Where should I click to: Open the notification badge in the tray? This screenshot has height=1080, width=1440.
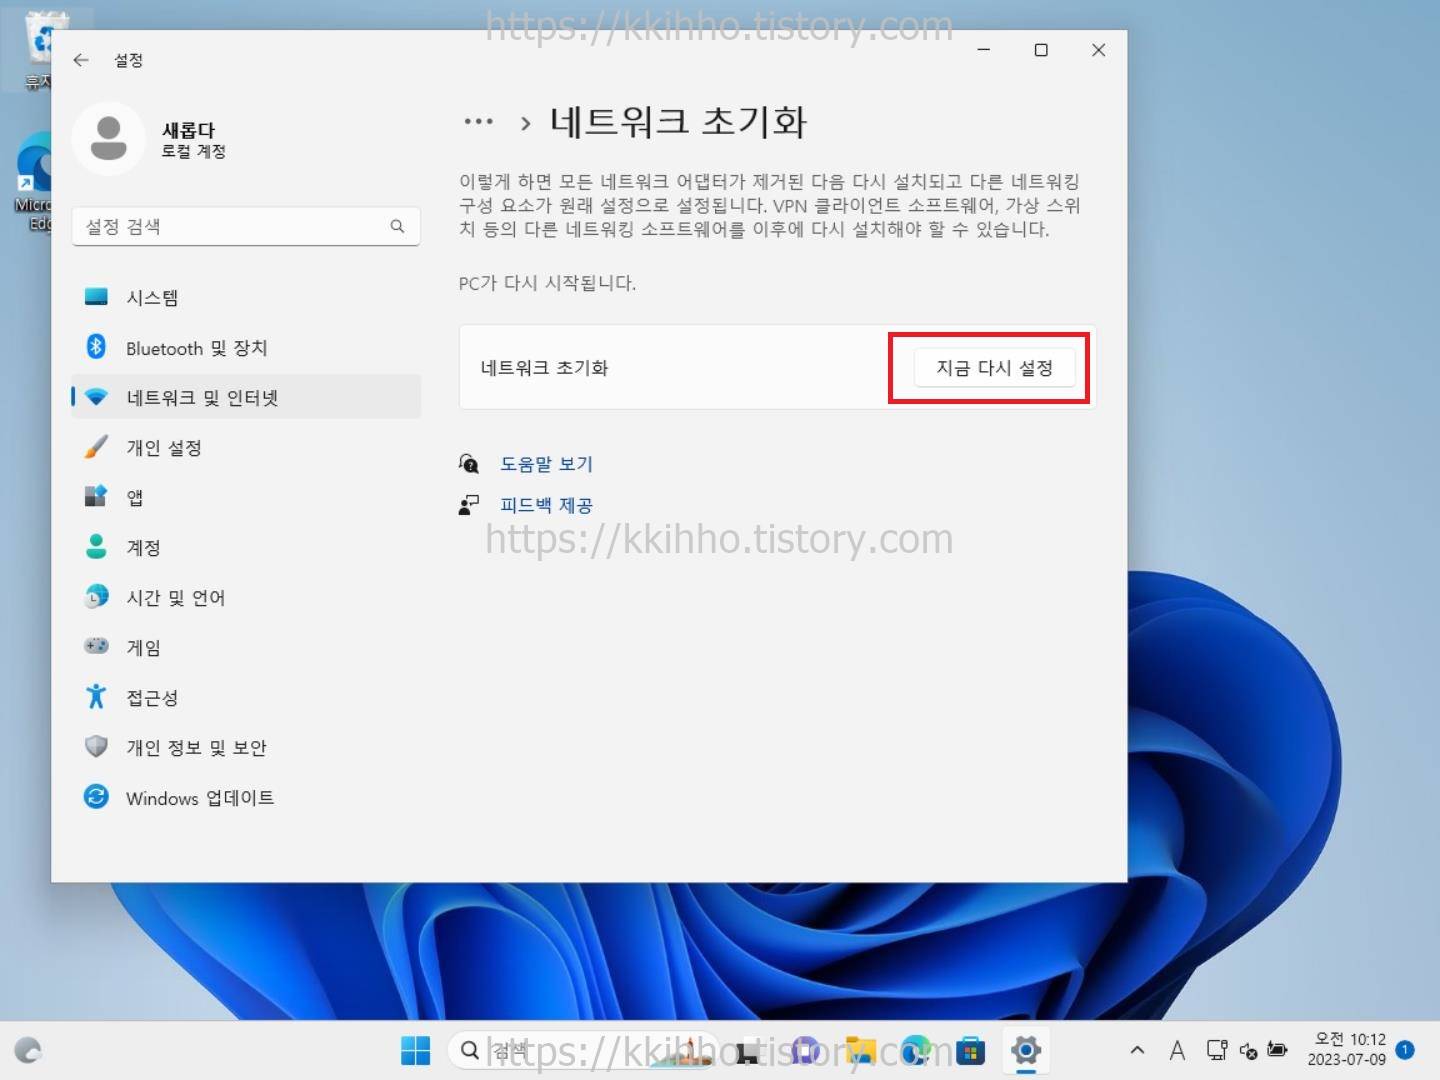pyautogui.click(x=1405, y=1050)
